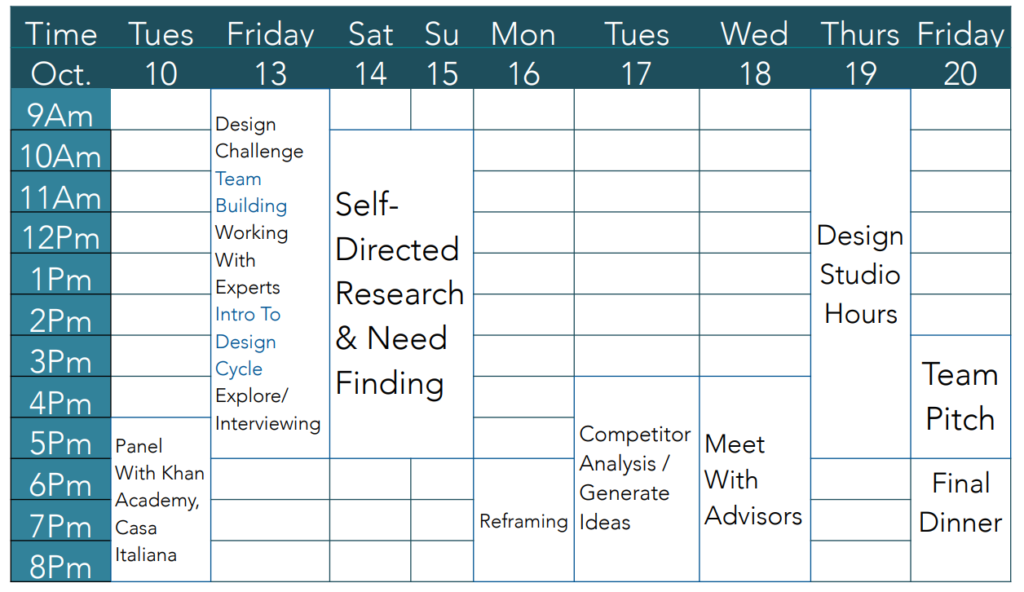Click the Thurs 19 column header
The height and width of the screenshot is (592, 1024).
[860, 54]
